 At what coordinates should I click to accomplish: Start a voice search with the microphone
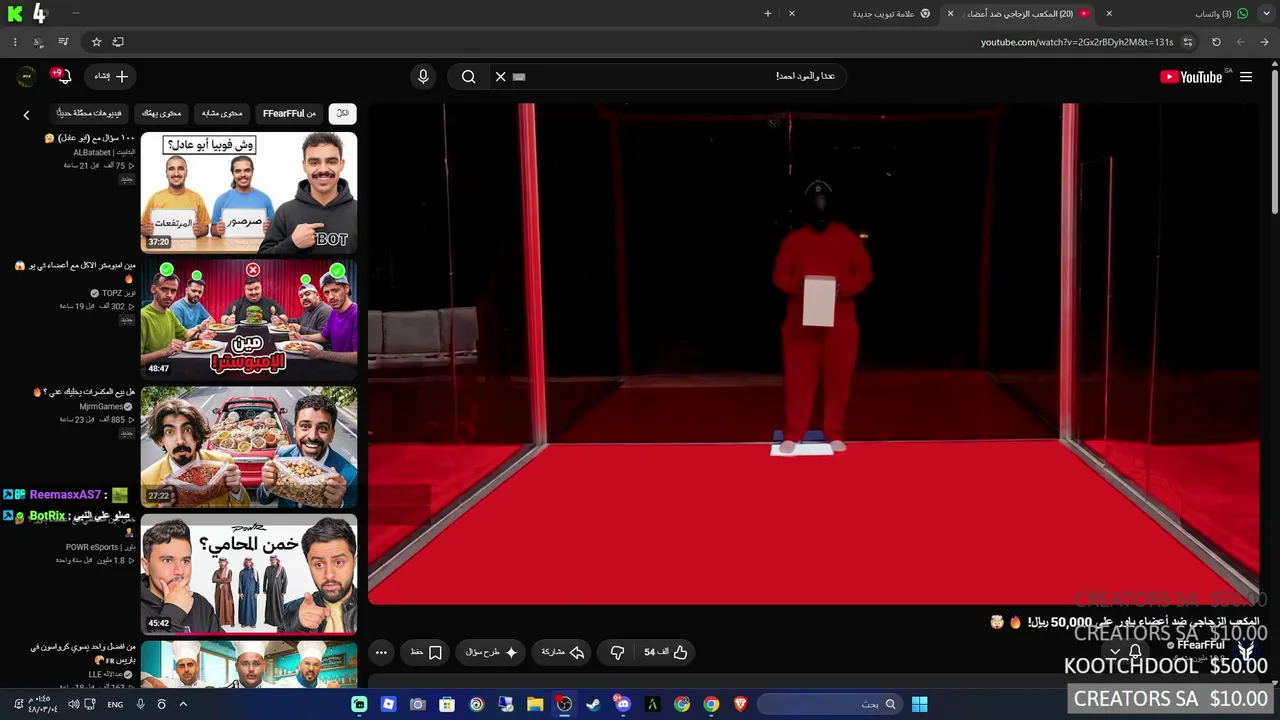tap(423, 76)
